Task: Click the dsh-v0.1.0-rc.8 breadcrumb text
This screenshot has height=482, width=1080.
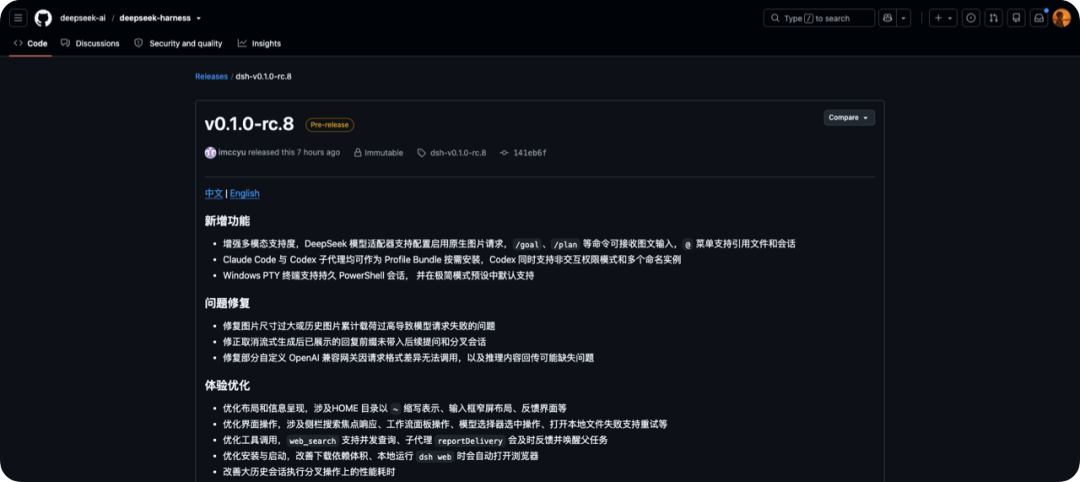Action: [x=263, y=76]
